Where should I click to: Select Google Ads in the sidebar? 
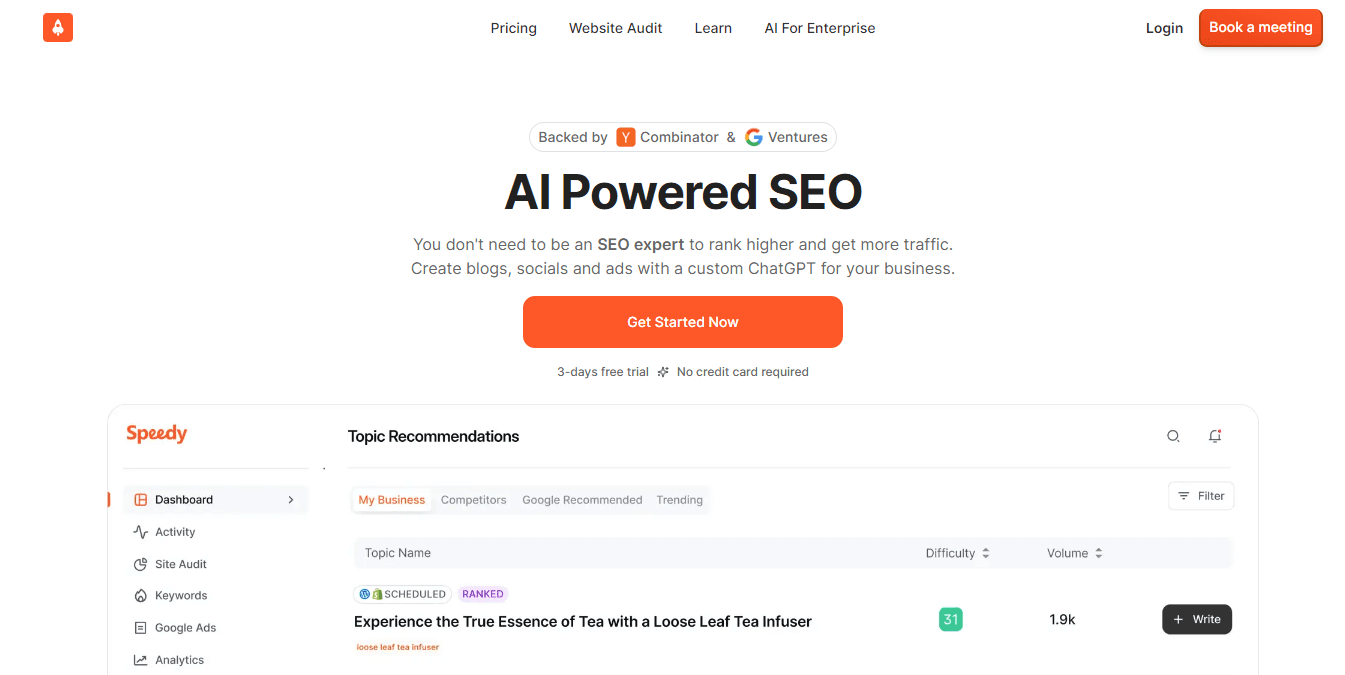pyautogui.click(x=185, y=628)
